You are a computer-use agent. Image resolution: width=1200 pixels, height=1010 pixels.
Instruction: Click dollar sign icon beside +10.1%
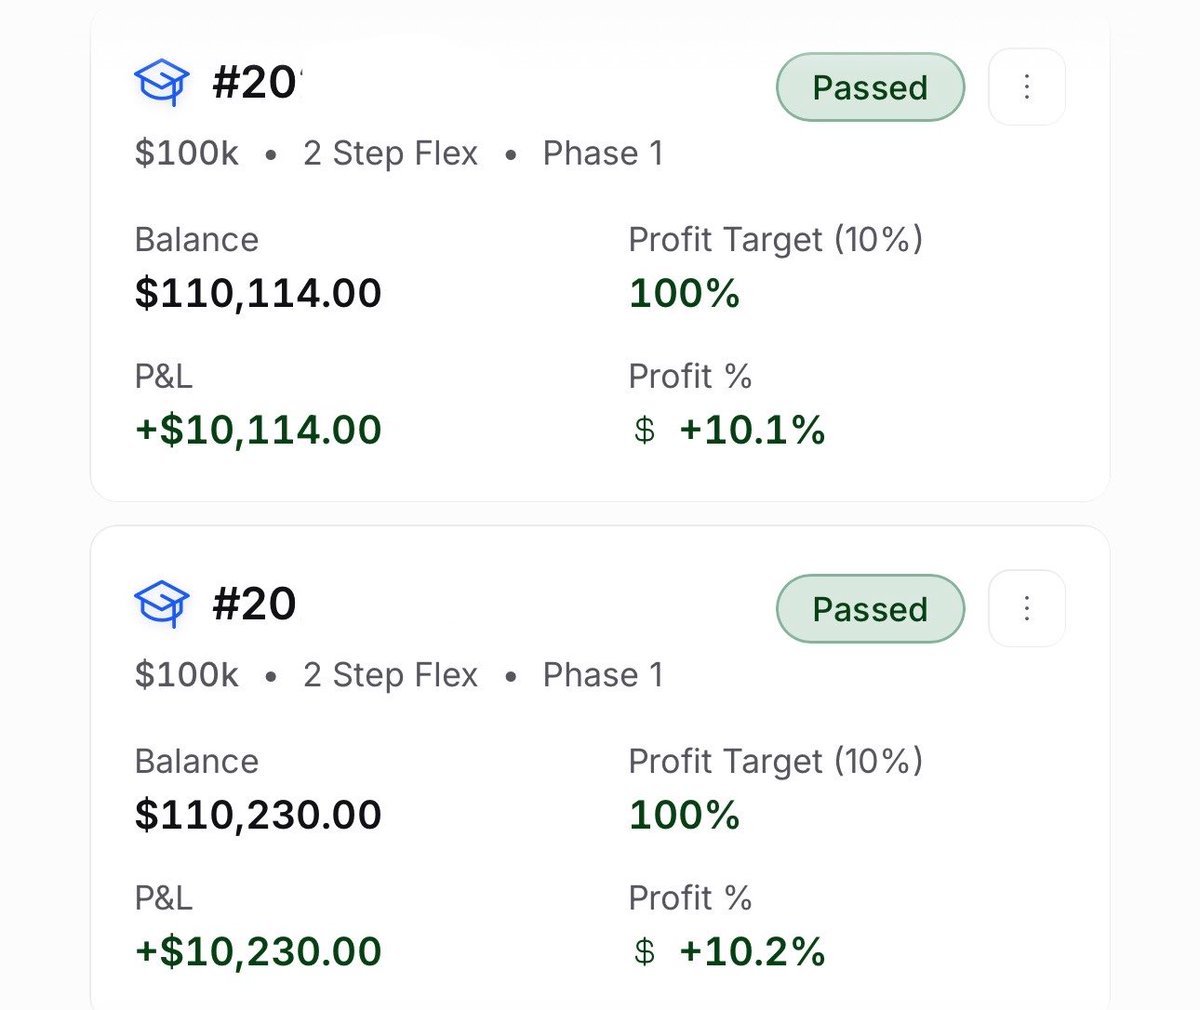click(x=645, y=430)
